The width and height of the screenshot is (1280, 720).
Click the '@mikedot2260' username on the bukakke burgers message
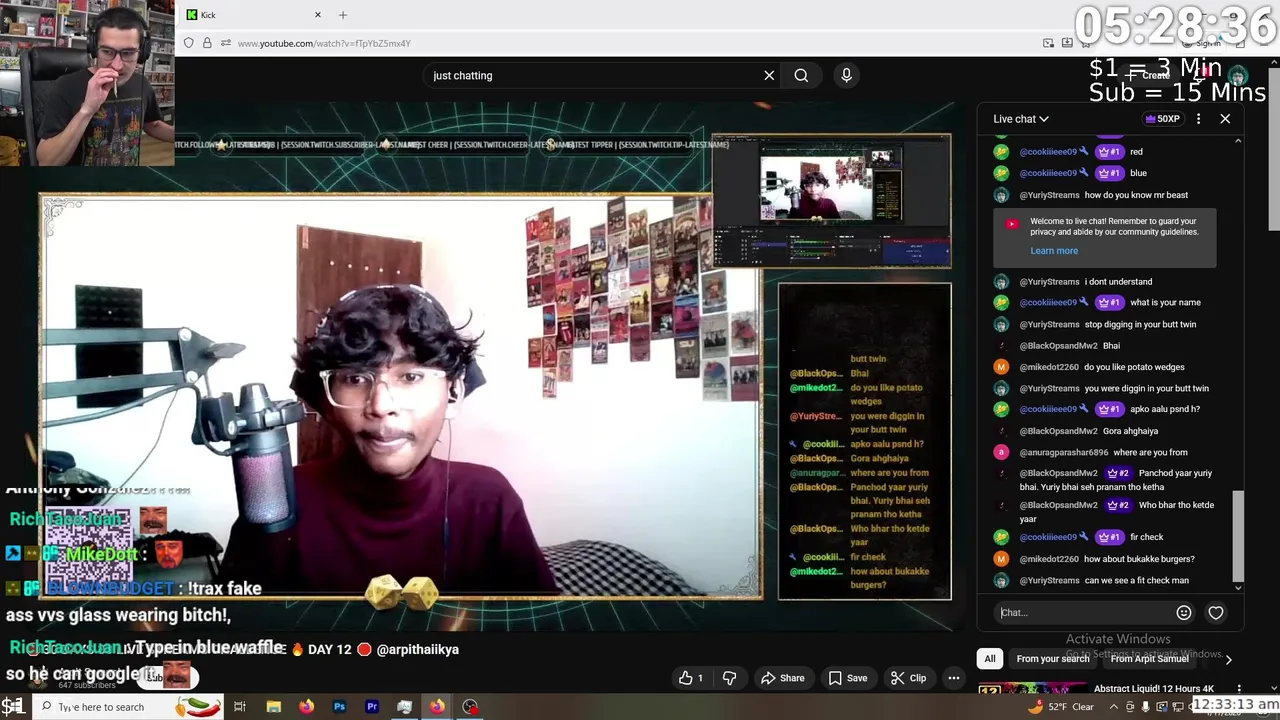click(x=1049, y=559)
